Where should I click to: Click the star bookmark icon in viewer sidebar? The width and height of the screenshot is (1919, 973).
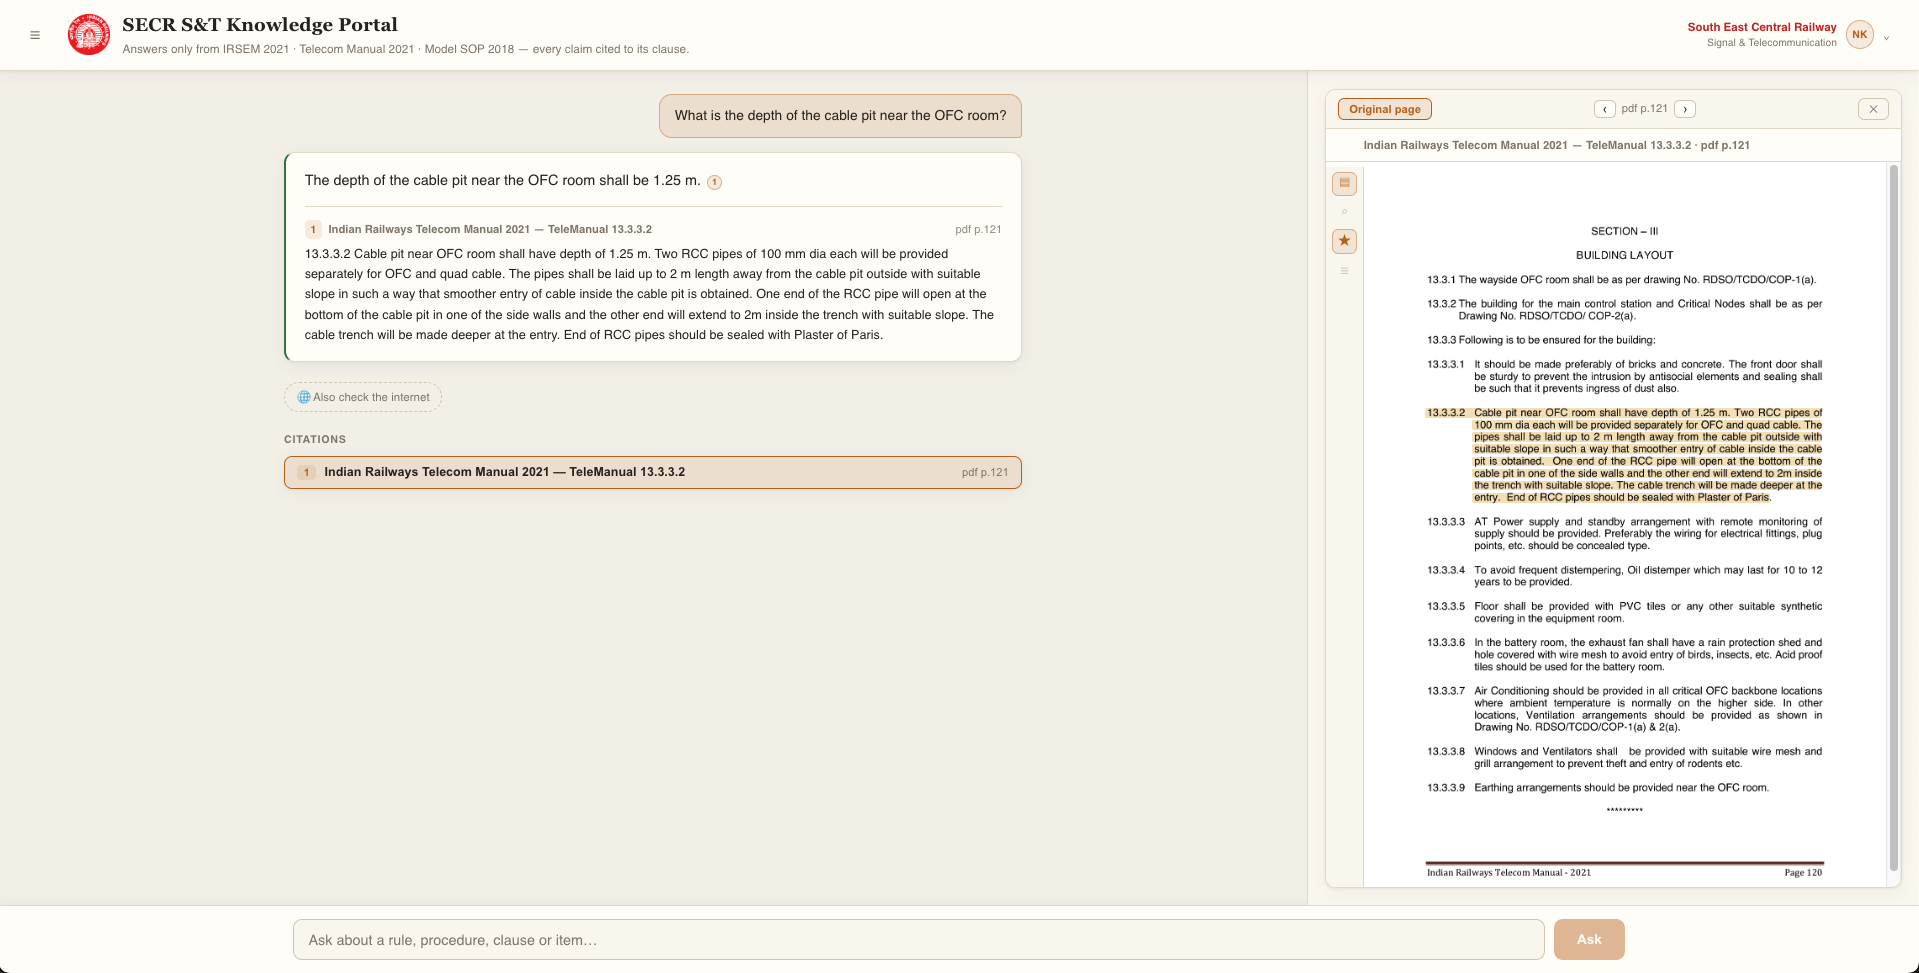click(x=1344, y=241)
